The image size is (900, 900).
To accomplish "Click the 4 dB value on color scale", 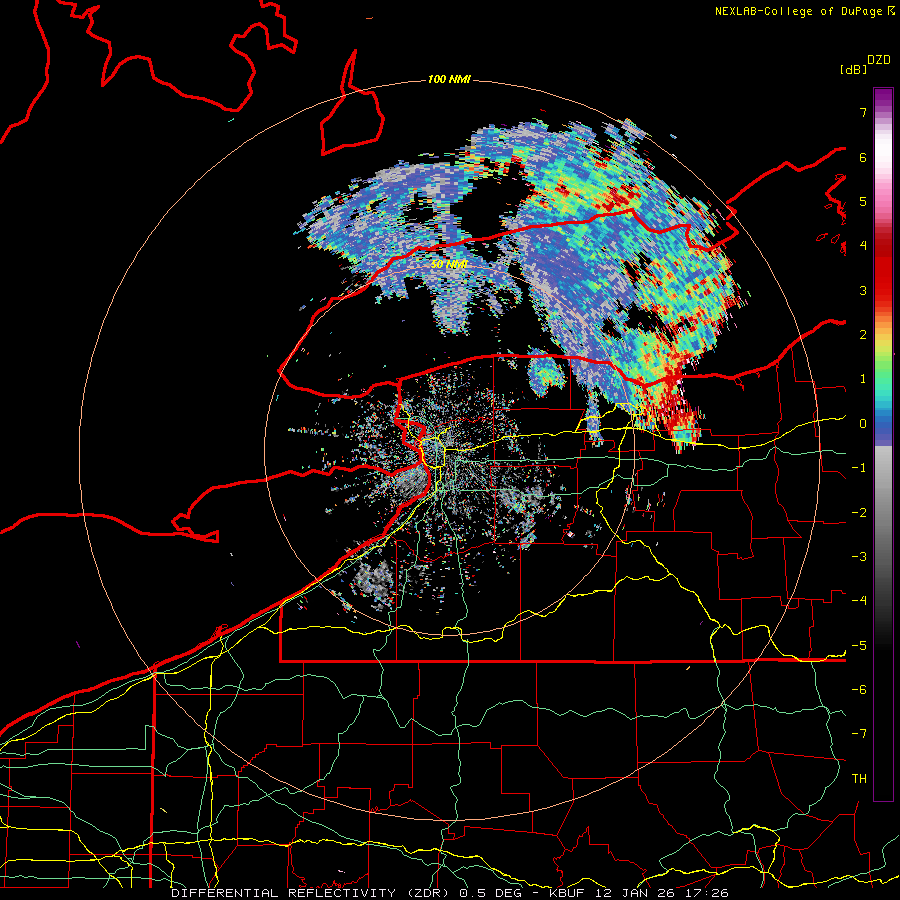I will coord(863,246).
